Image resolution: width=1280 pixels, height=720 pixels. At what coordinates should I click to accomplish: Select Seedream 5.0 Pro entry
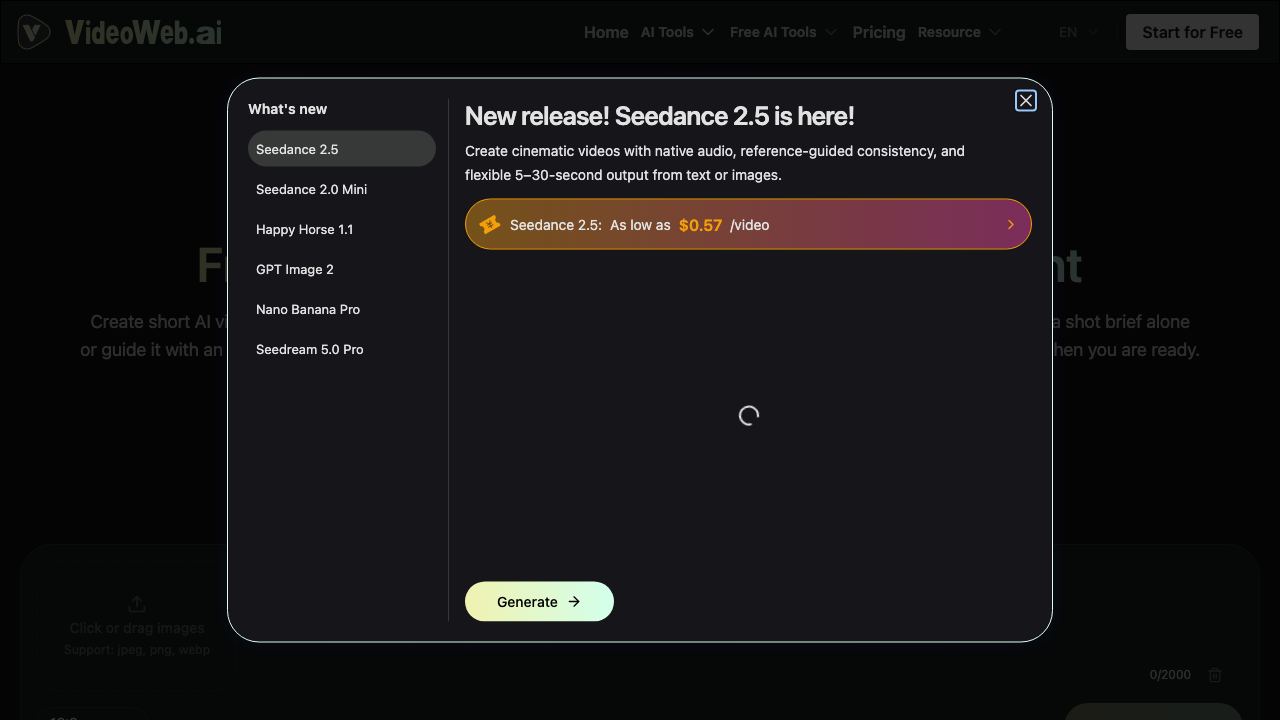[342, 349]
